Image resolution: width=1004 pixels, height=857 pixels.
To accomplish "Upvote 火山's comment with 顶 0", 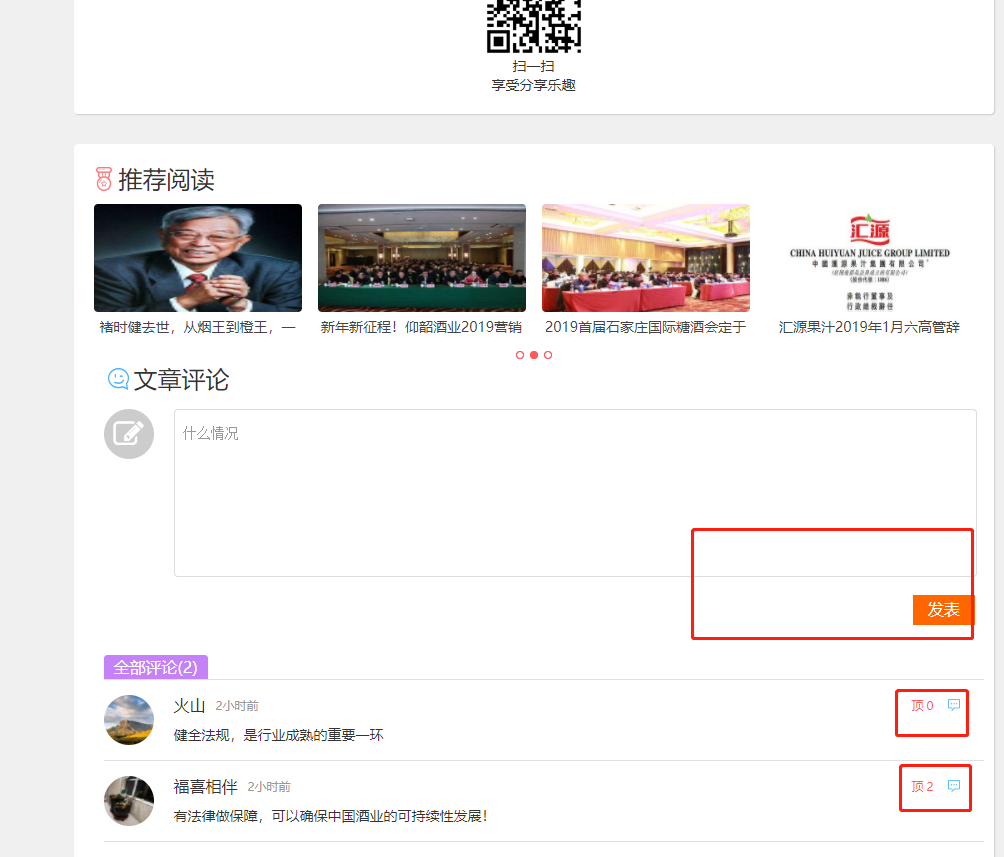I will (921, 706).
